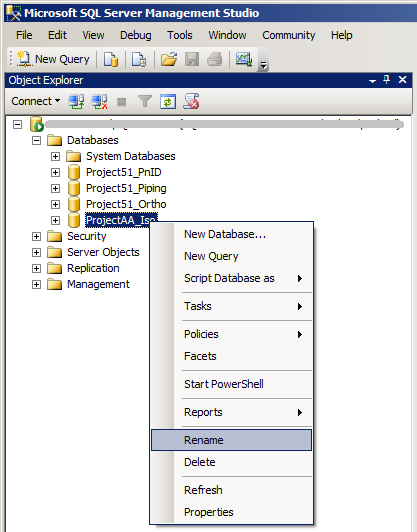Open the Tools menu
Image resolution: width=417 pixels, height=532 pixels.
[180, 35]
